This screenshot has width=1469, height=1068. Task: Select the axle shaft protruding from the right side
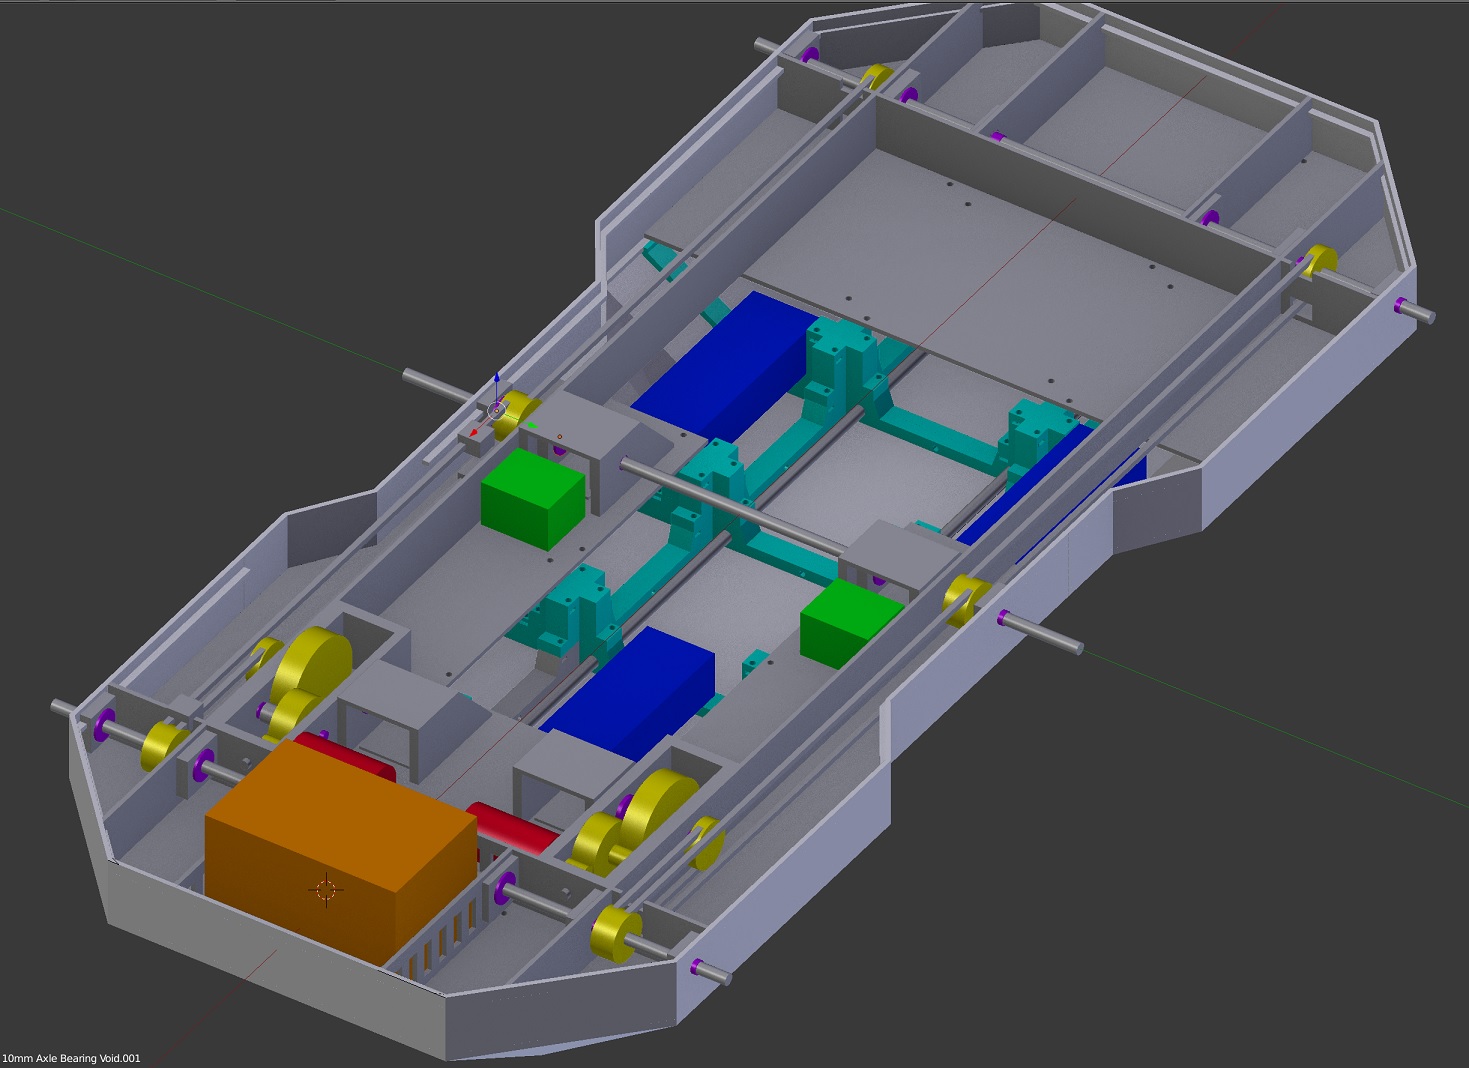pyautogui.click(x=1045, y=634)
